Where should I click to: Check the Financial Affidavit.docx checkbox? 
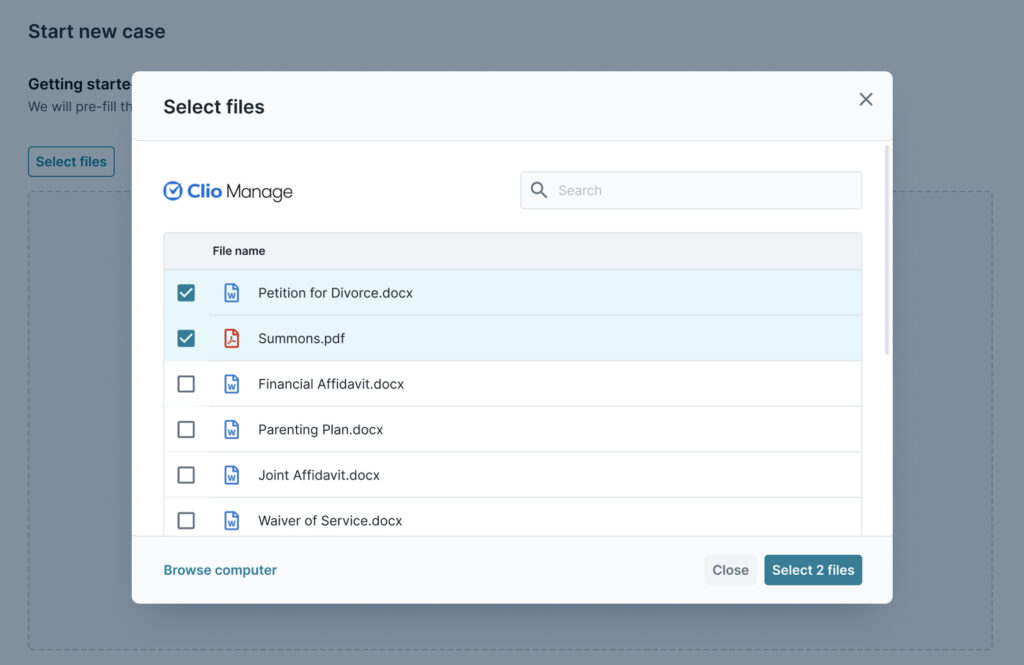coord(186,384)
